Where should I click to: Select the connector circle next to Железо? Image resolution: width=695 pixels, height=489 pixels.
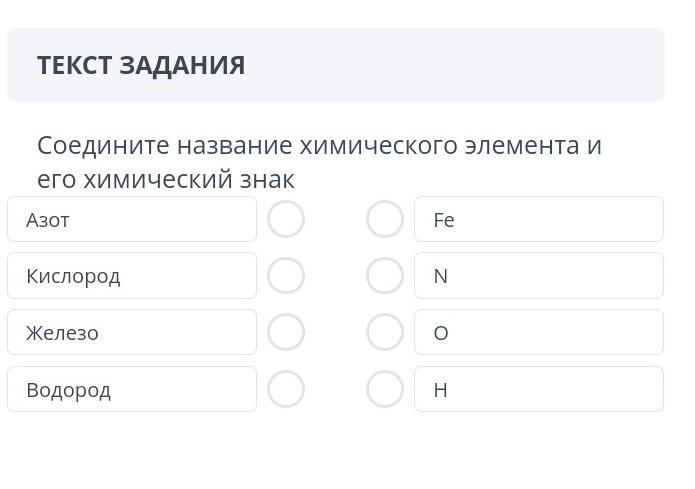tap(286, 333)
